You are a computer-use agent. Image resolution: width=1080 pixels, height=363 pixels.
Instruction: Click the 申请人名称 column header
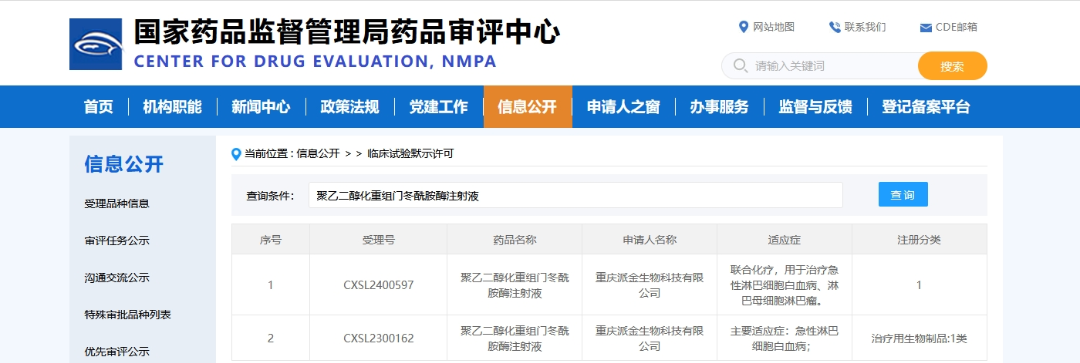(650, 240)
